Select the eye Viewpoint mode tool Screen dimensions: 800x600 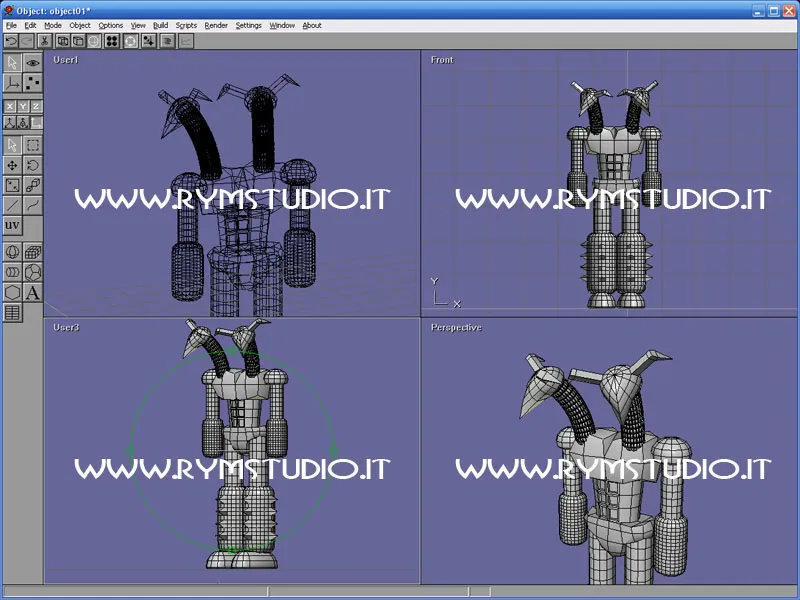33,63
